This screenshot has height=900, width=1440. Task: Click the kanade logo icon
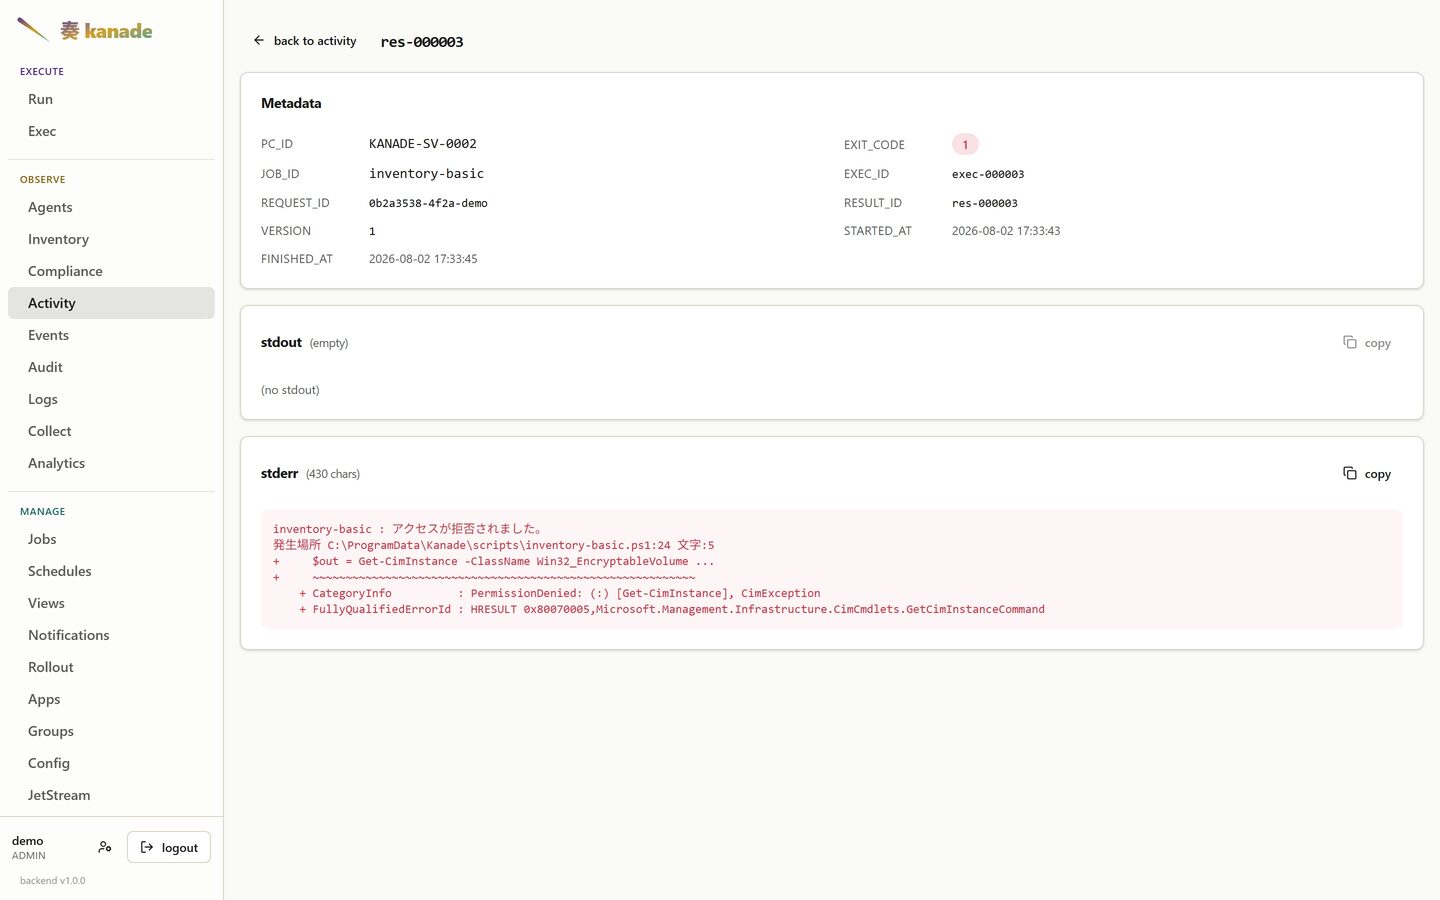tap(33, 30)
